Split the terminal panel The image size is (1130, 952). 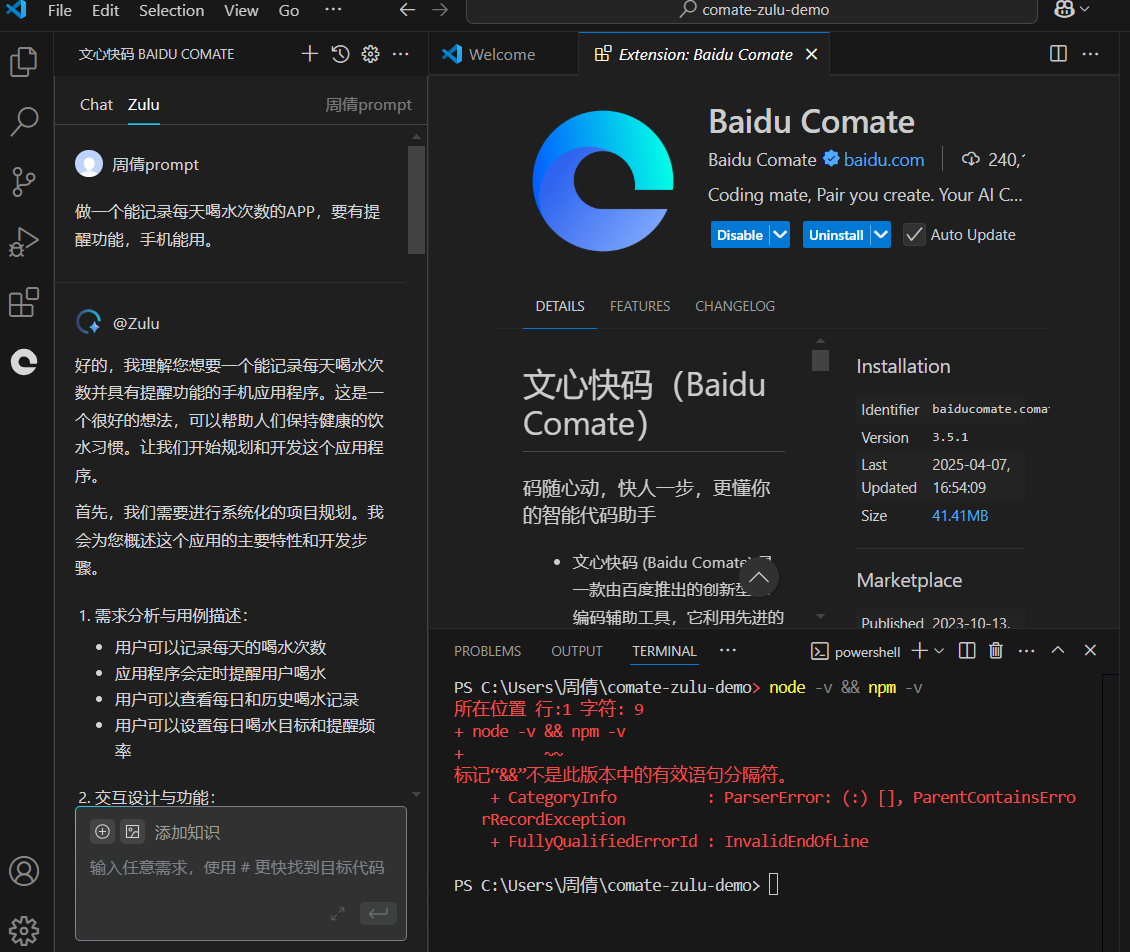(967, 651)
